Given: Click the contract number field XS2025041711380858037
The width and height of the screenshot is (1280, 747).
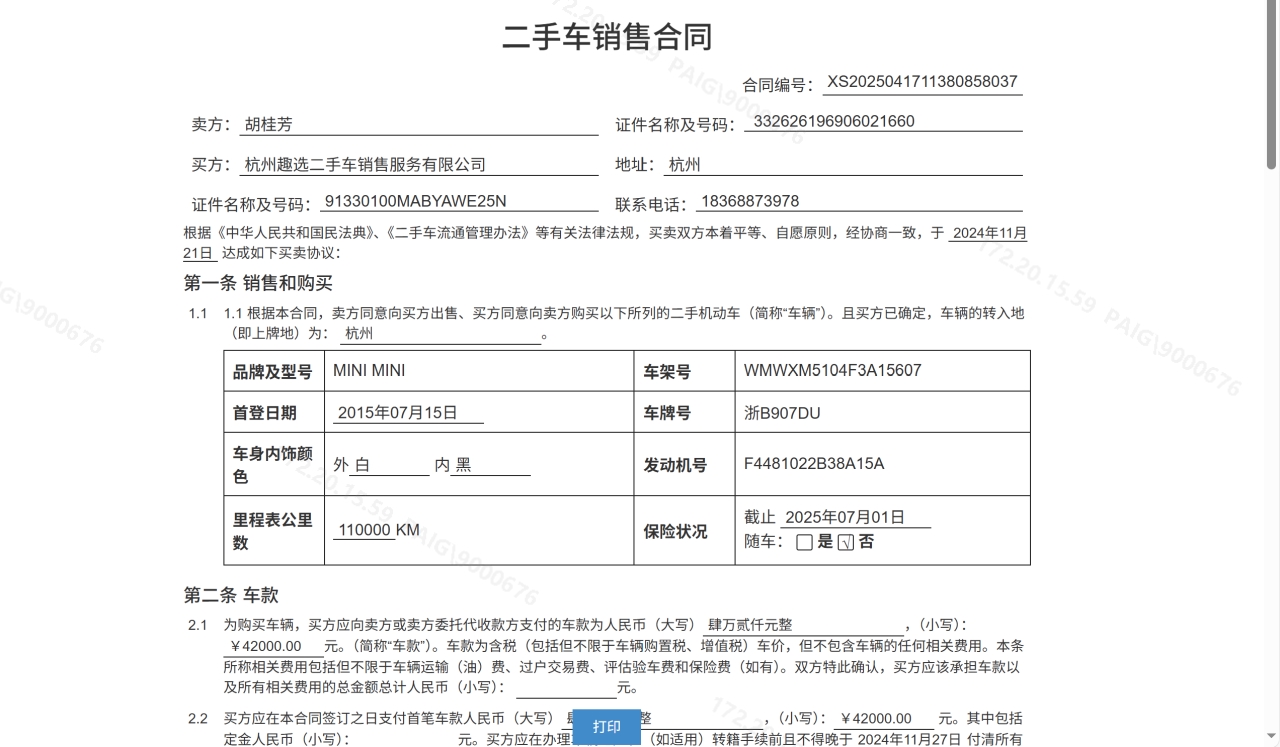Looking at the screenshot, I should point(922,83).
